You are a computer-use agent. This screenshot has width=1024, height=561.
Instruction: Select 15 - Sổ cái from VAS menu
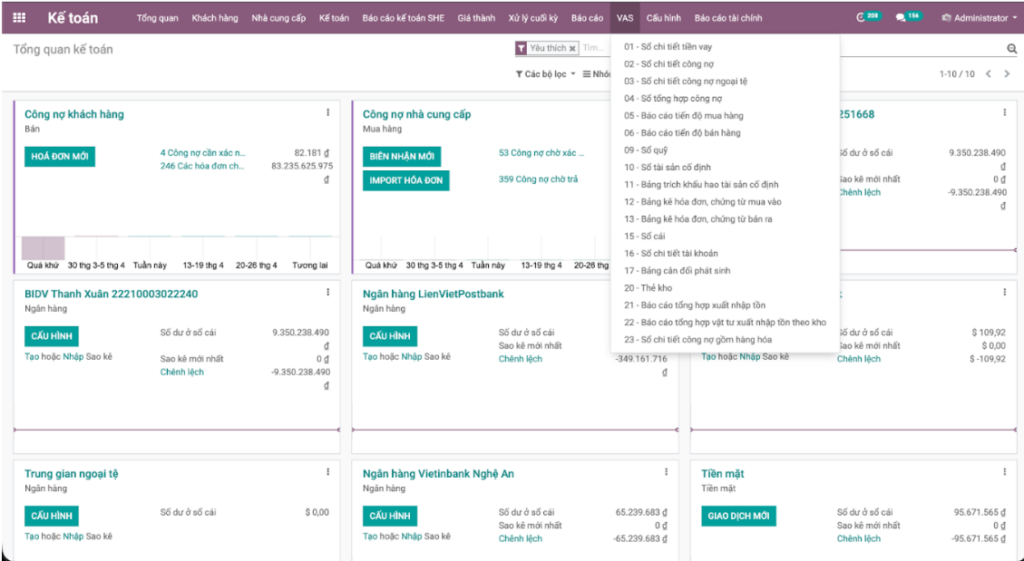click(644, 236)
